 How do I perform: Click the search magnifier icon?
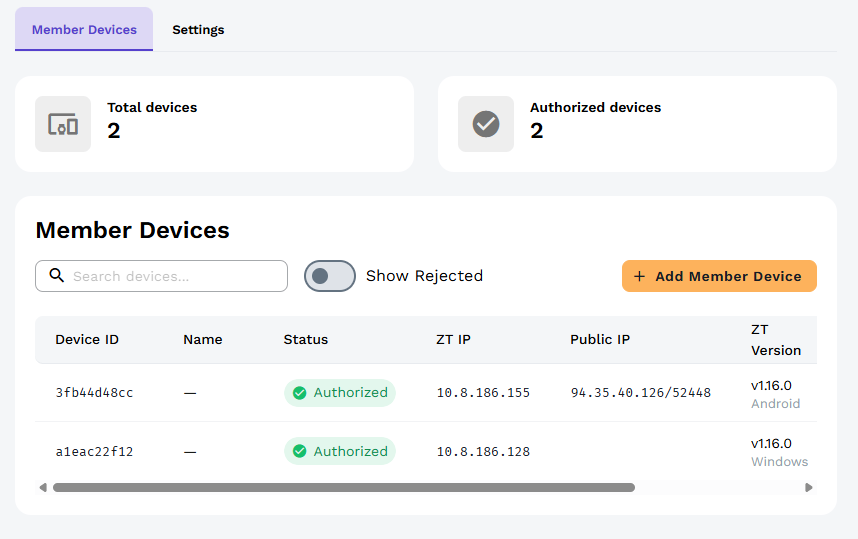(x=57, y=276)
